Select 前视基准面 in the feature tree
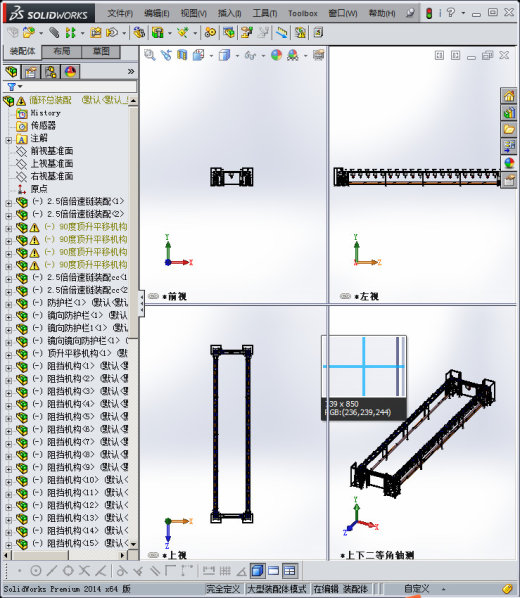Viewport: 520px width, 598px height. pos(52,151)
